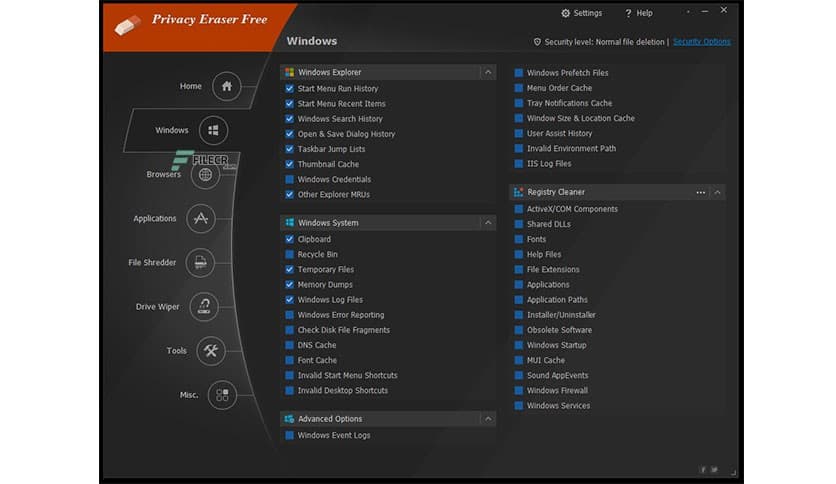Viewport: 836px width, 484px height.
Task: Switch to File Shredder label
Action: point(152,262)
